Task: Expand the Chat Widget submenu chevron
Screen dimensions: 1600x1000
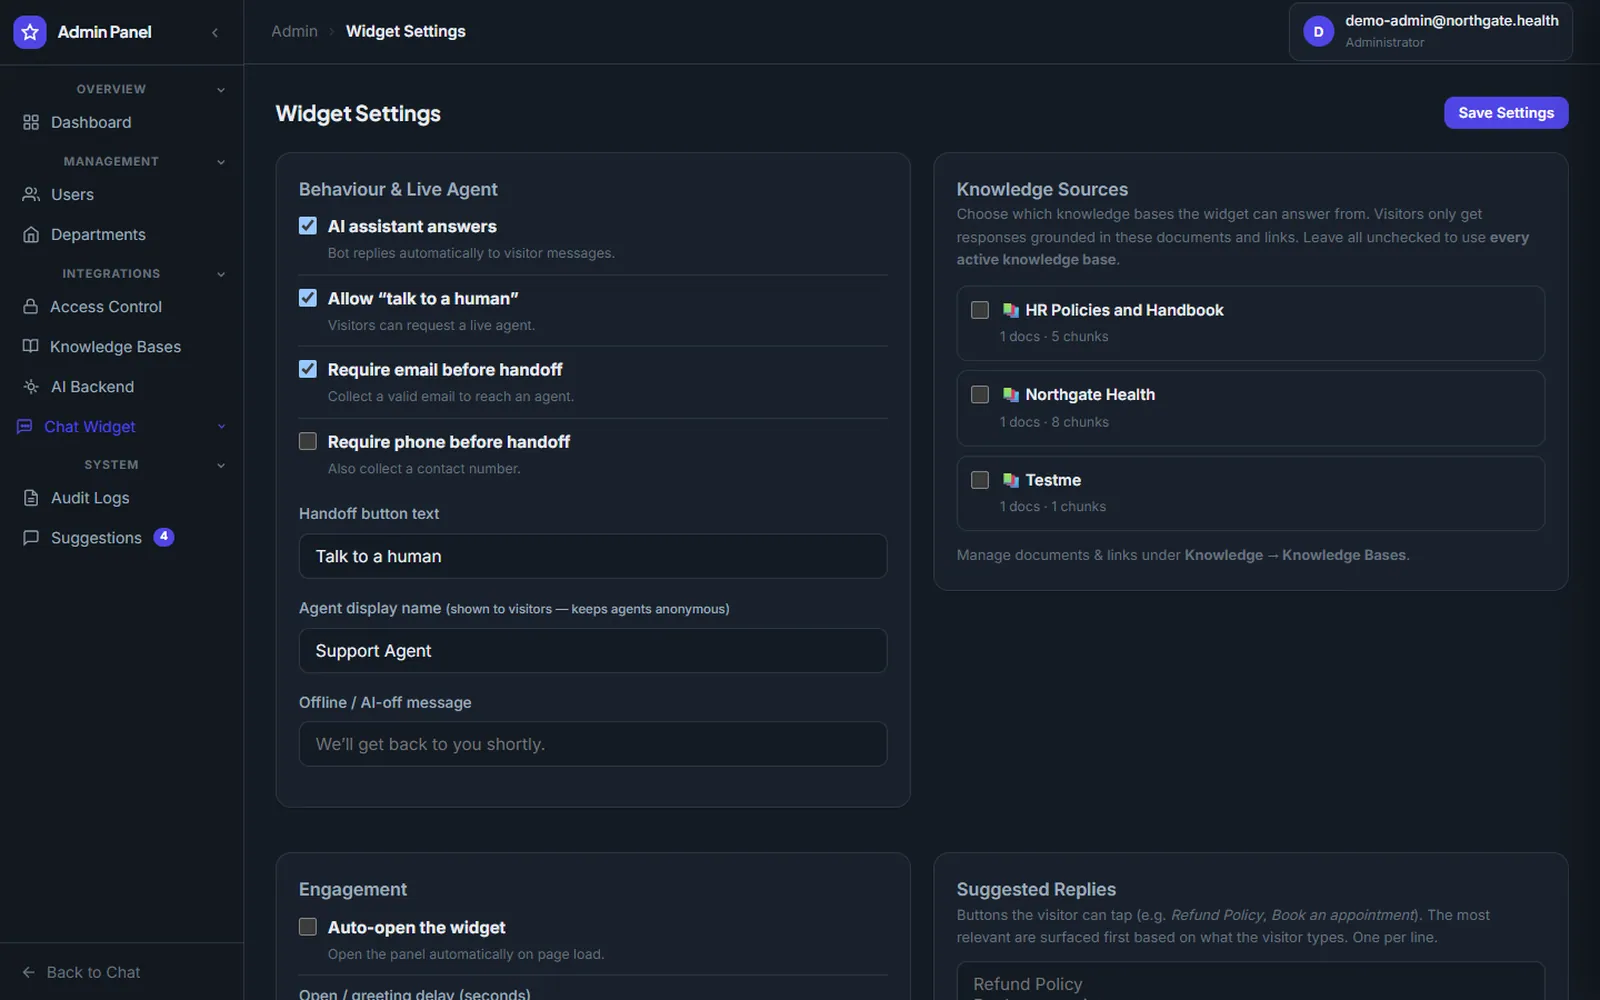Action: coord(221,427)
